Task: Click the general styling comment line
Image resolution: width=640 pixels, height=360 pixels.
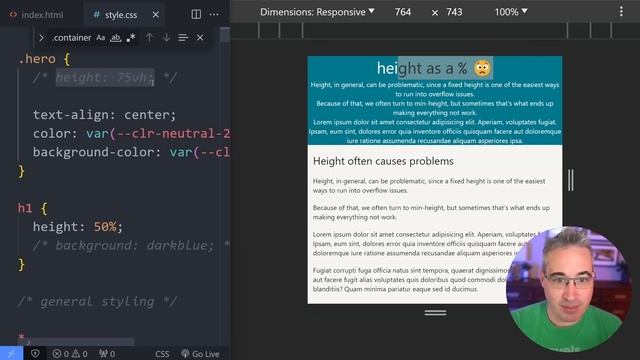Action: (x=98, y=302)
